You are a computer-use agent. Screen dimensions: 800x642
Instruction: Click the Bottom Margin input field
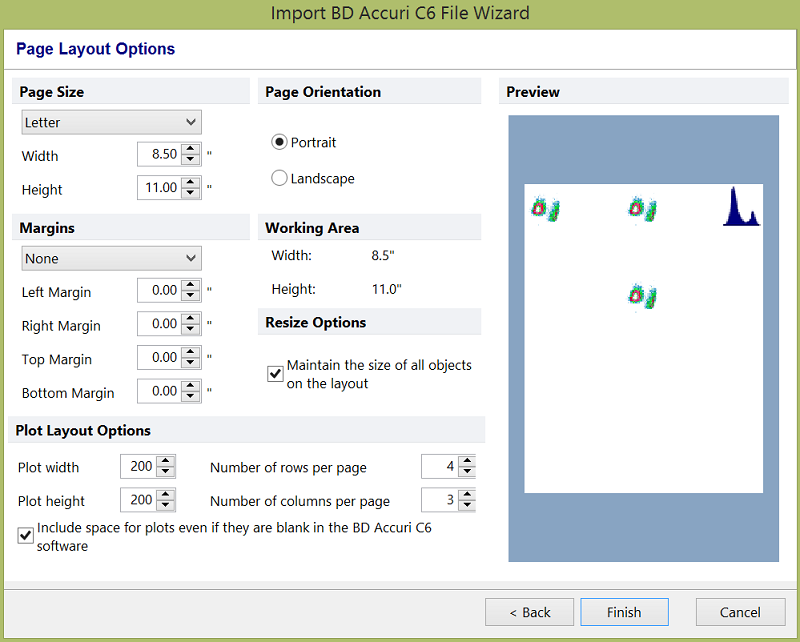point(159,392)
